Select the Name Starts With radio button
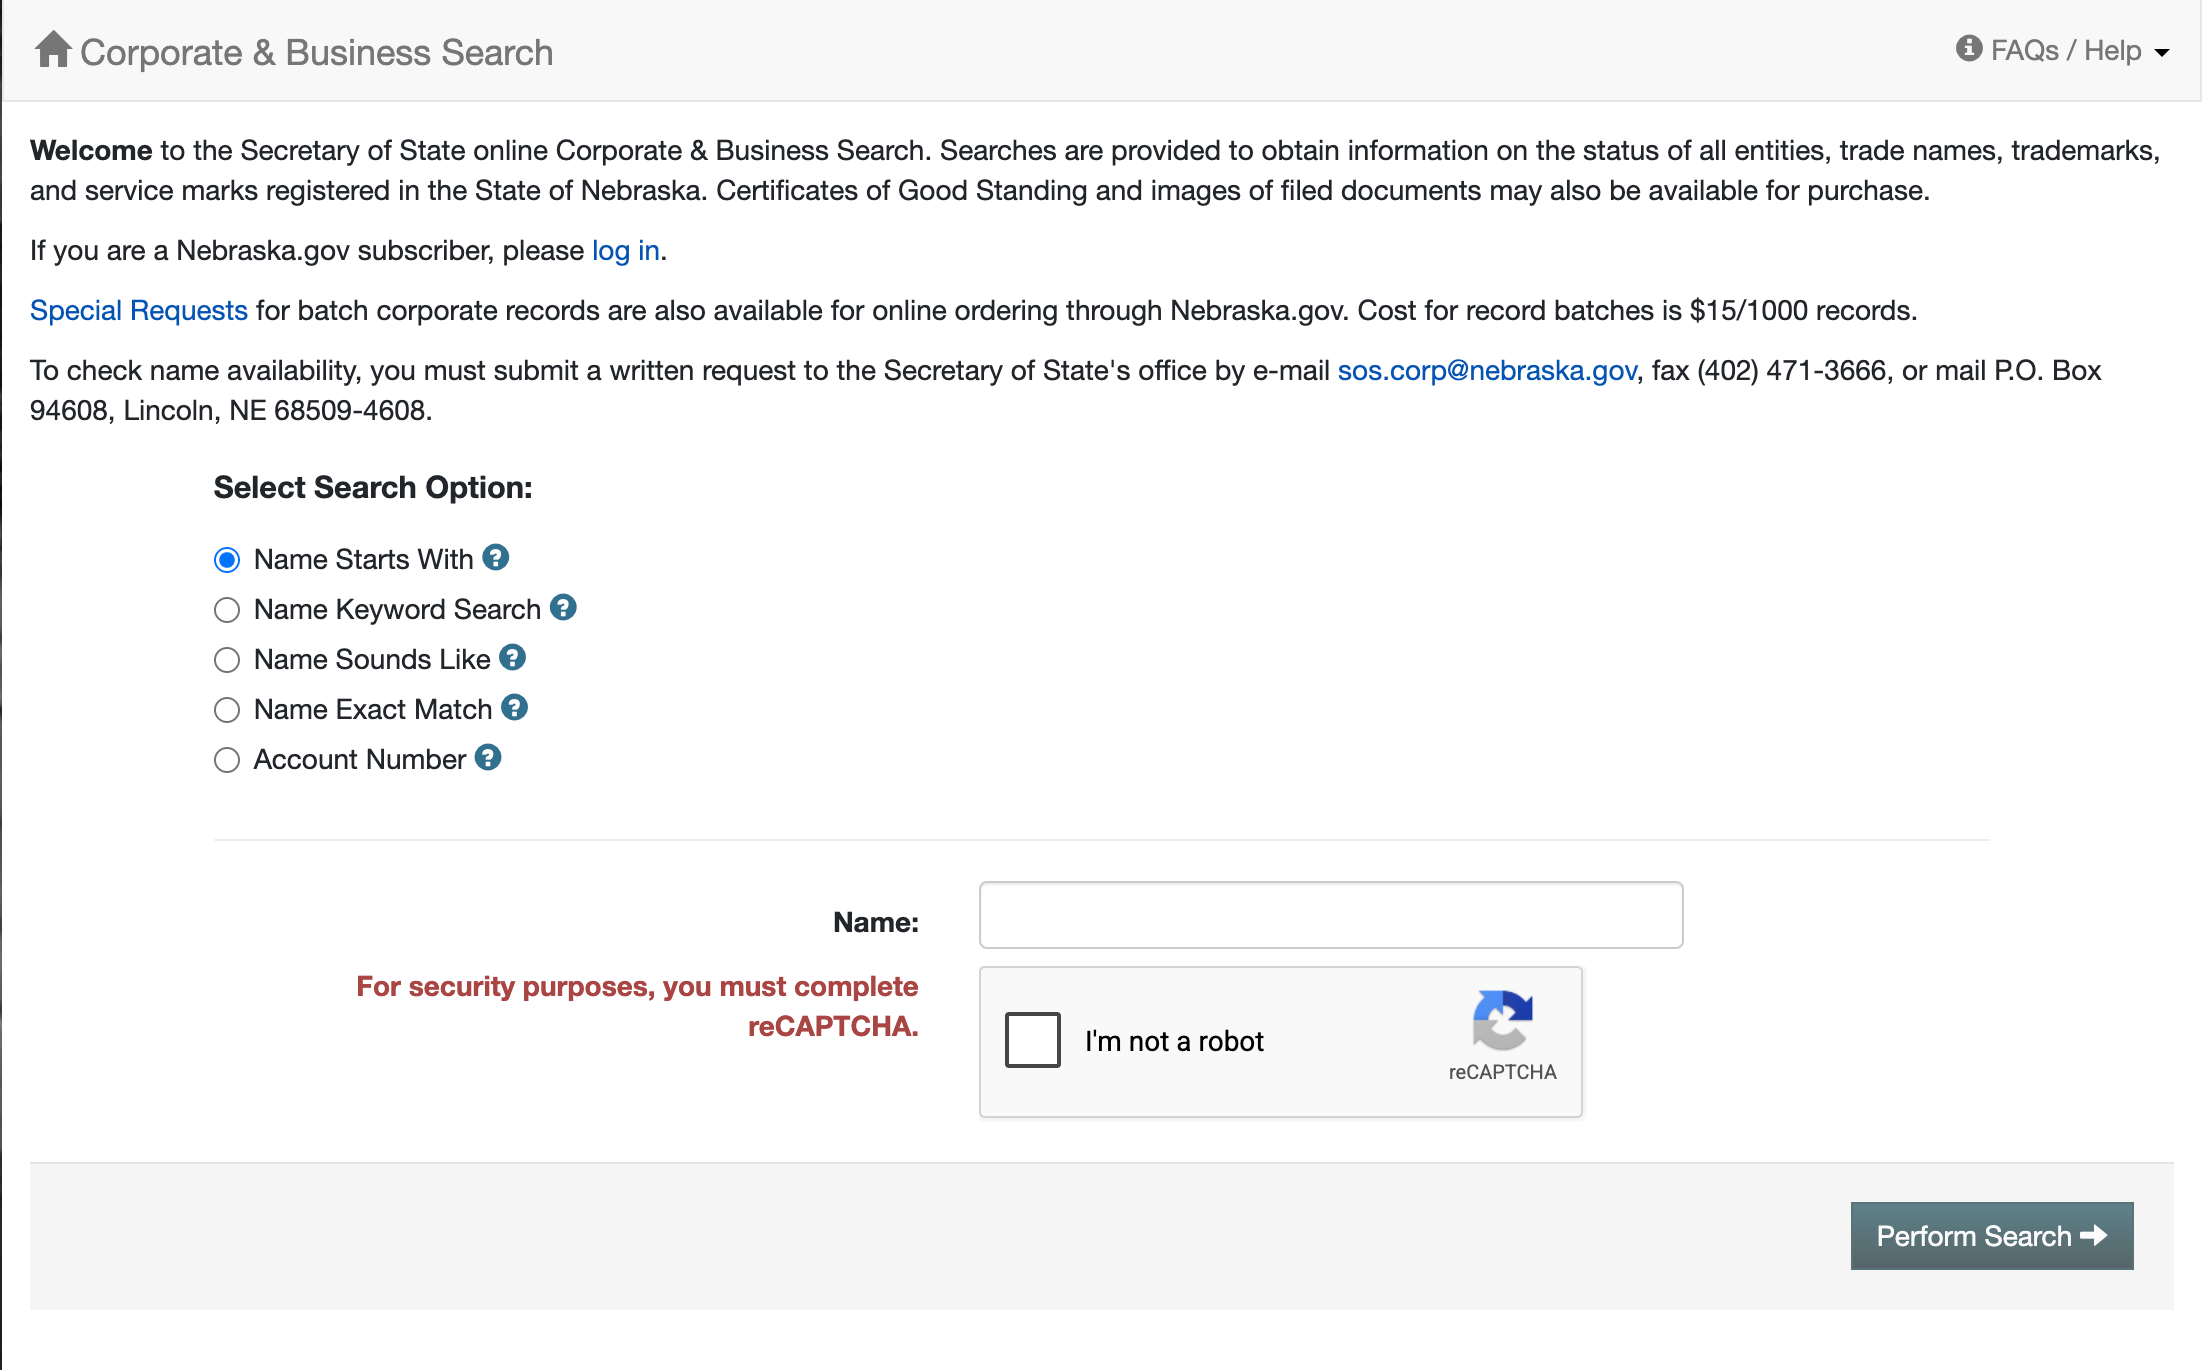Image resolution: width=2202 pixels, height=1370 pixels. [227, 560]
